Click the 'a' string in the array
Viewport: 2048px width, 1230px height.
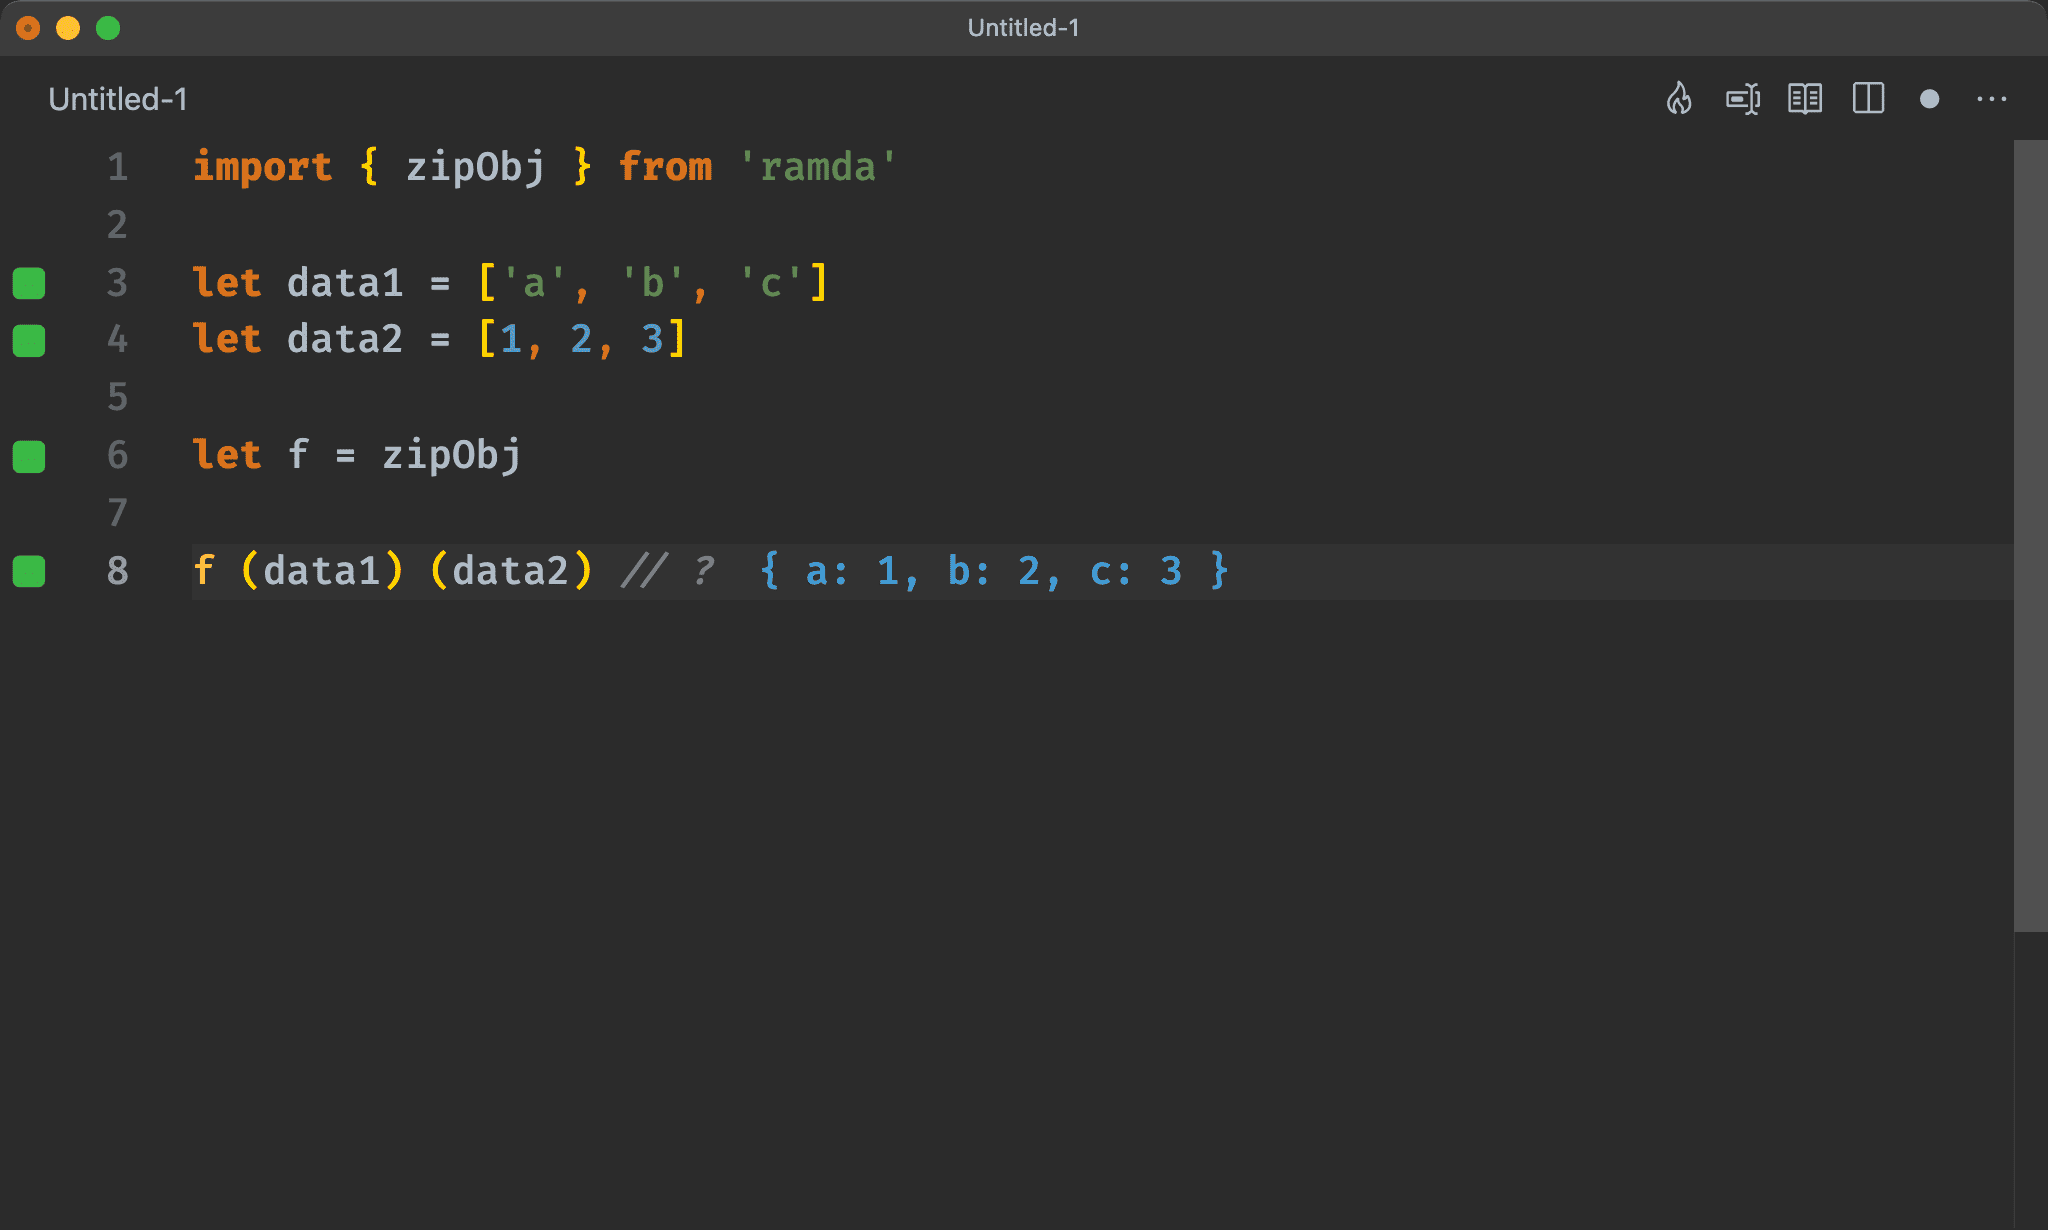(x=534, y=283)
